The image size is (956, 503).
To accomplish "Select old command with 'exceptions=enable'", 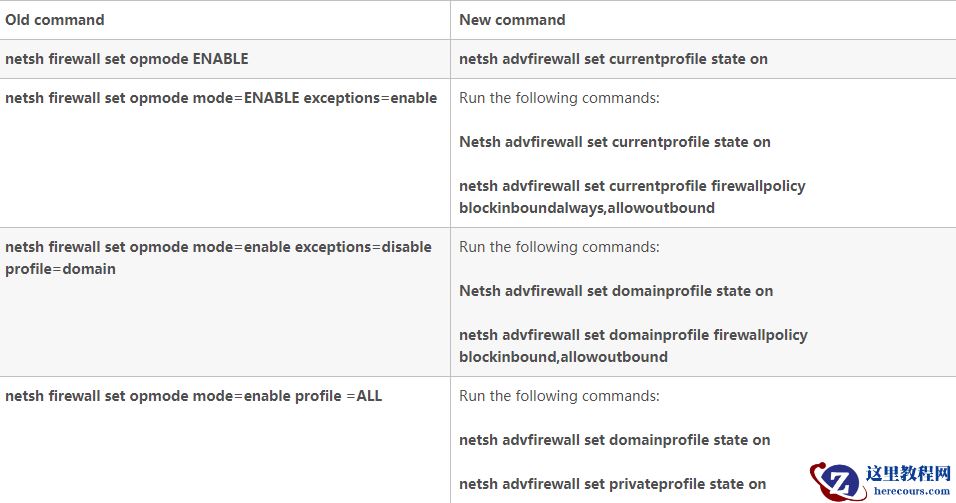I will click(221, 98).
